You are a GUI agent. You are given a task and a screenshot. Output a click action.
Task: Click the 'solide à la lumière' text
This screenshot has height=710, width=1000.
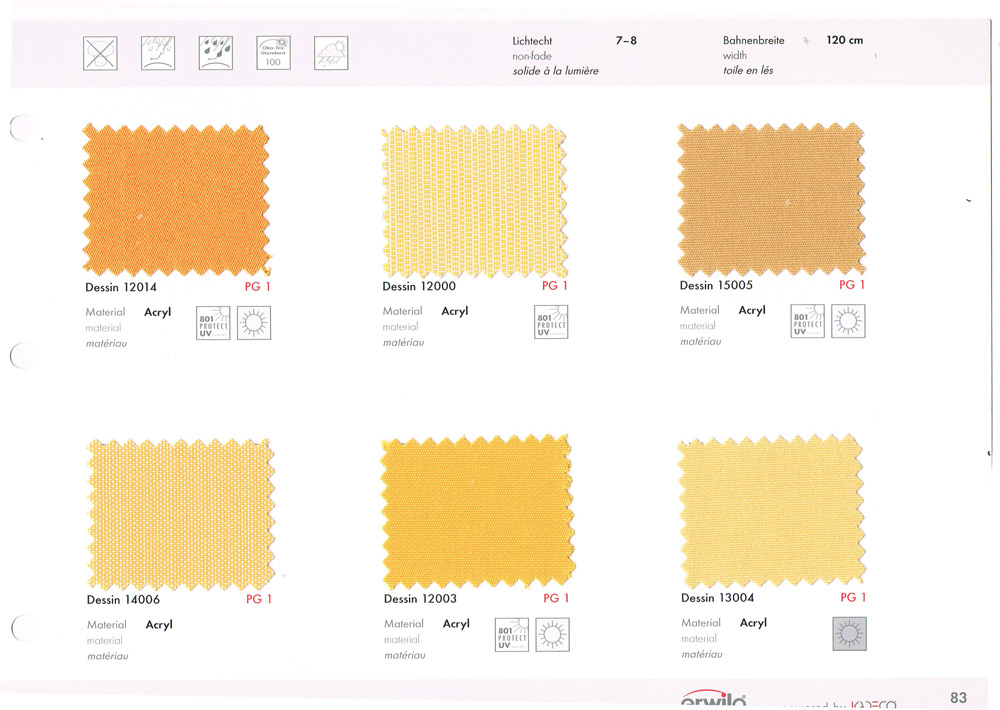point(555,71)
